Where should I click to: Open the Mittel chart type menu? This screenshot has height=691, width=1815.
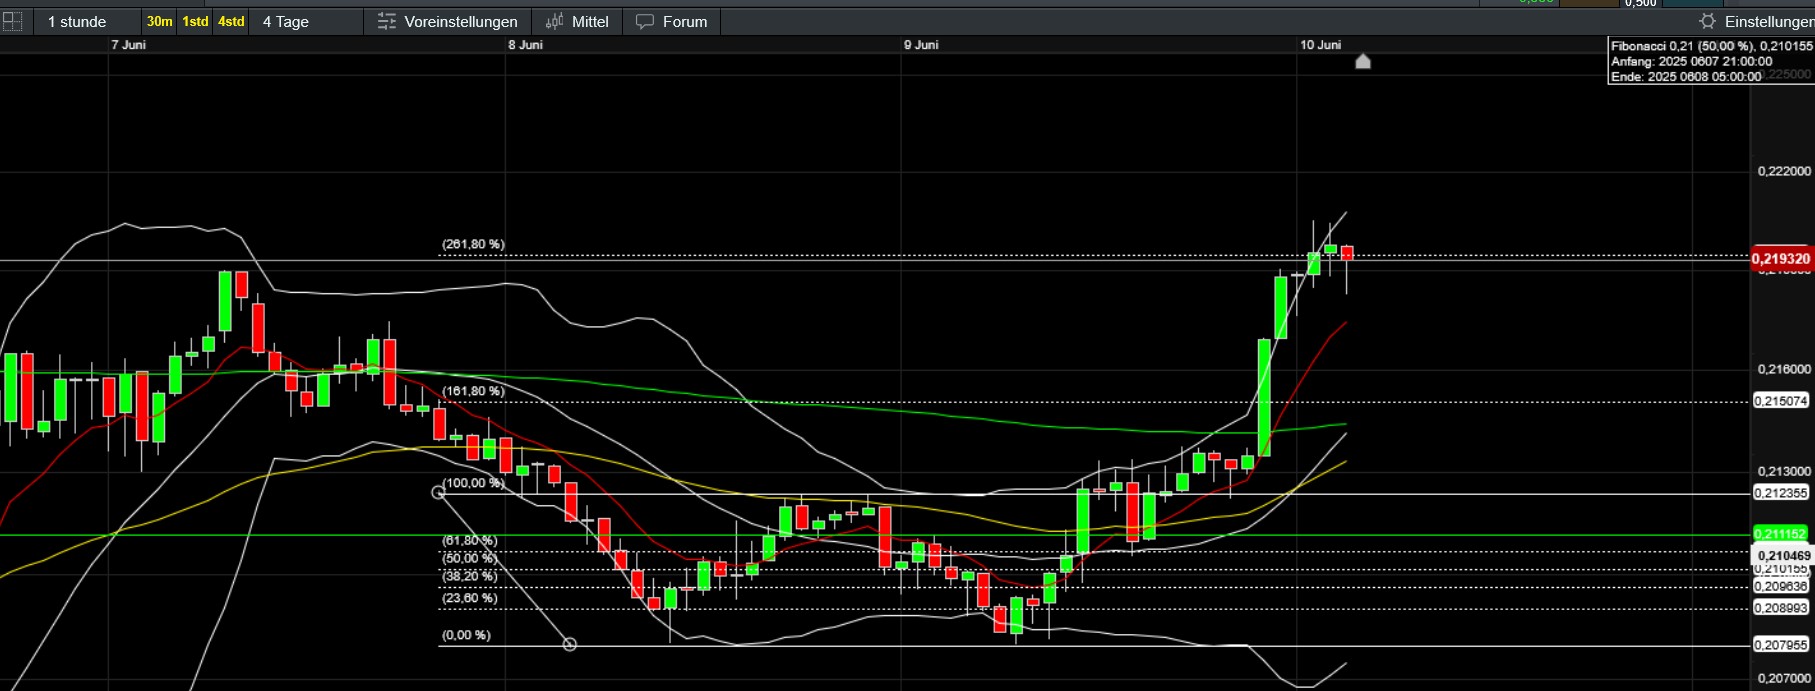577,21
